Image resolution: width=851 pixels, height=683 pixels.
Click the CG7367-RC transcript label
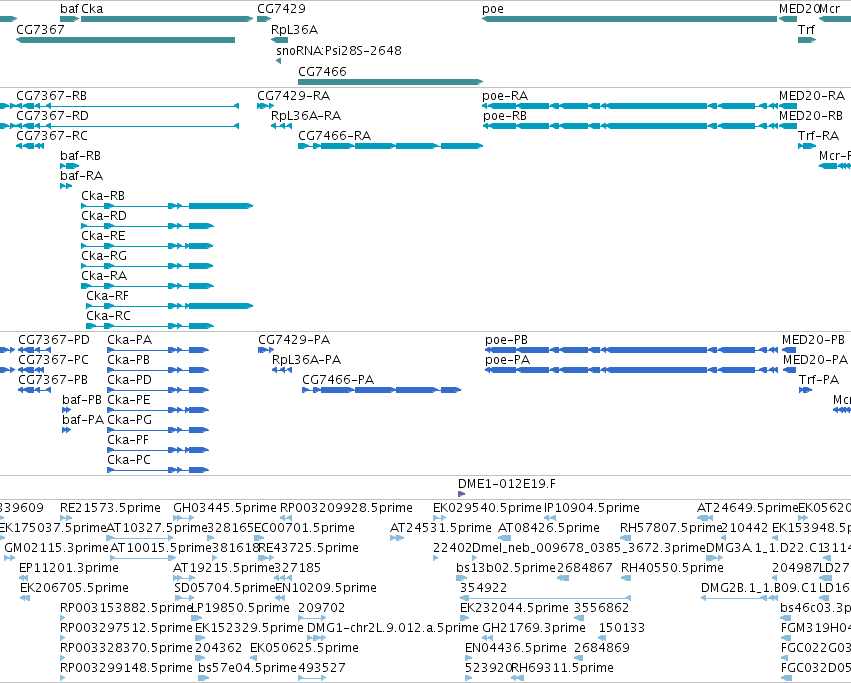[52, 136]
